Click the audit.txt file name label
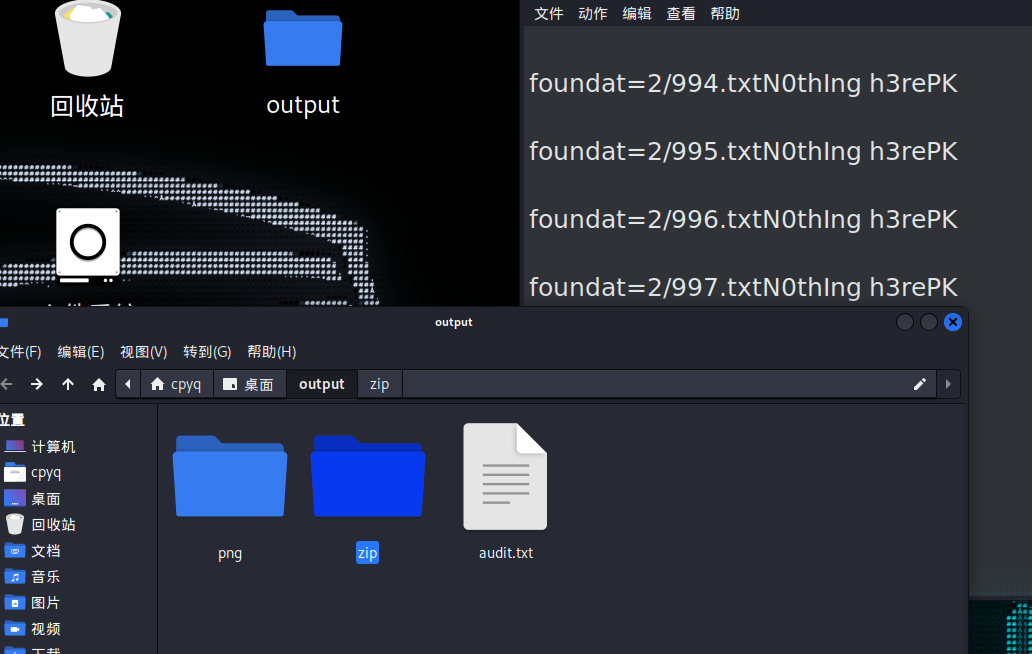The height and width of the screenshot is (654, 1032). 505,553
